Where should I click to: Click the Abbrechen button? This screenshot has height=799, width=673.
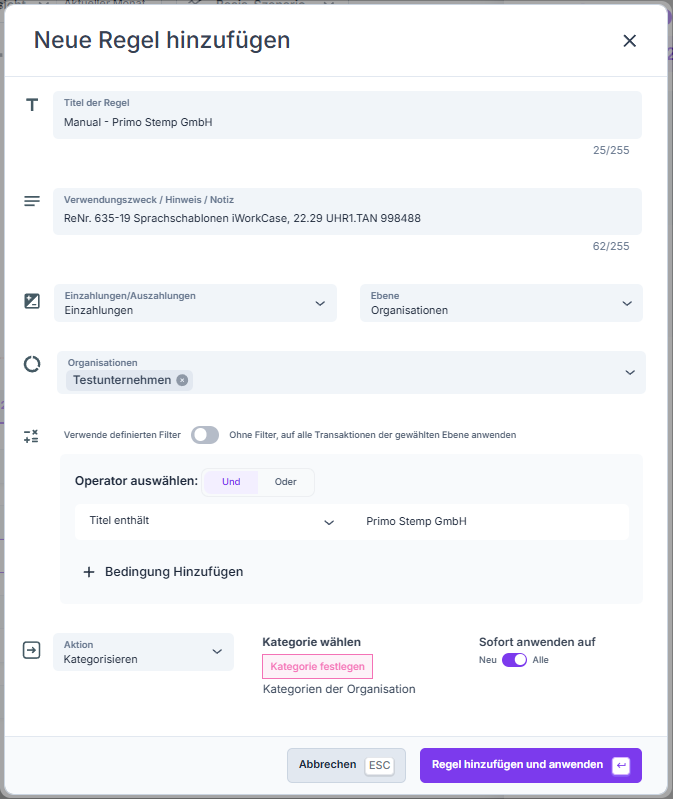point(345,765)
